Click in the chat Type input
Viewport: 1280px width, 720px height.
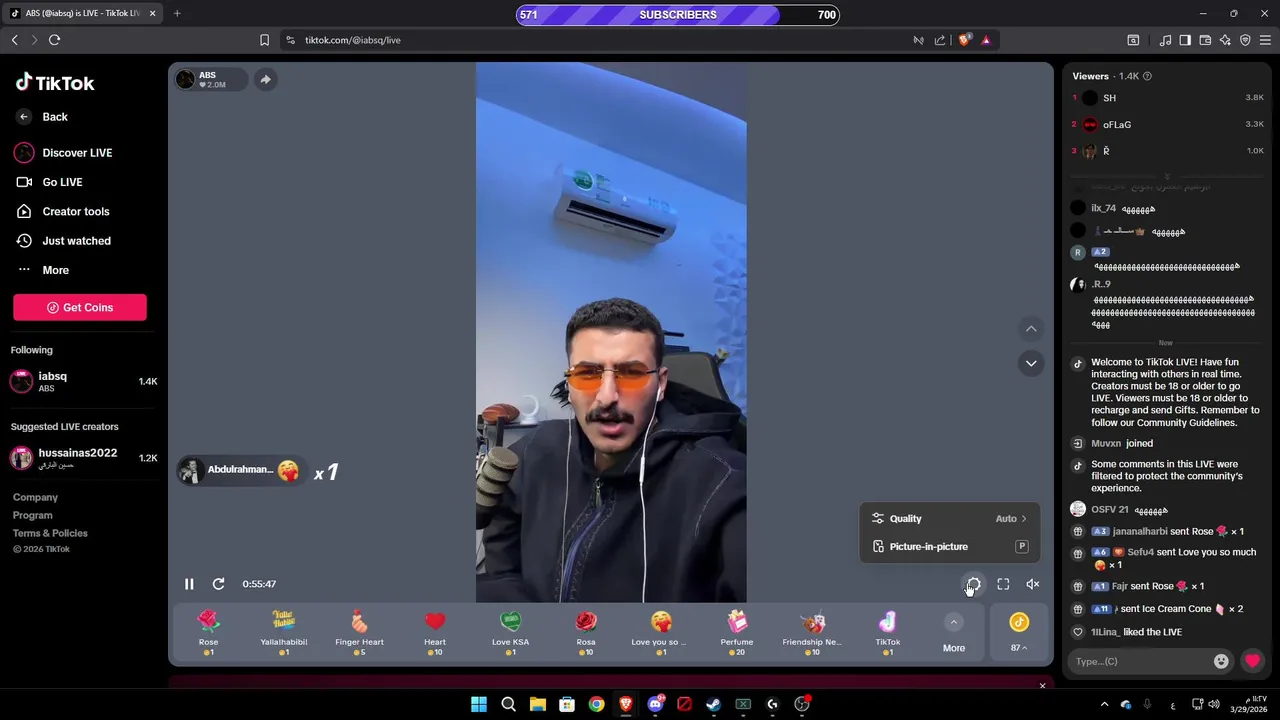click(x=1139, y=661)
